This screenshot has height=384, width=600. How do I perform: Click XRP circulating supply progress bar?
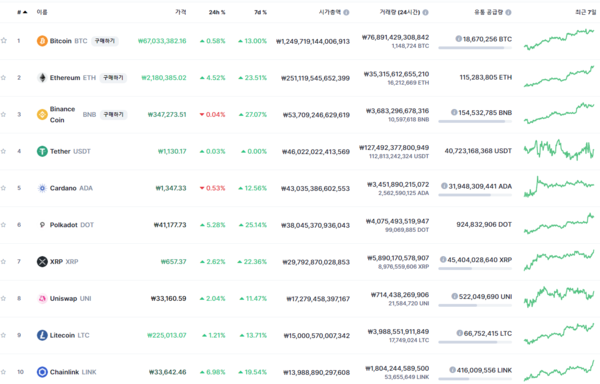pyautogui.click(x=475, y=268)
